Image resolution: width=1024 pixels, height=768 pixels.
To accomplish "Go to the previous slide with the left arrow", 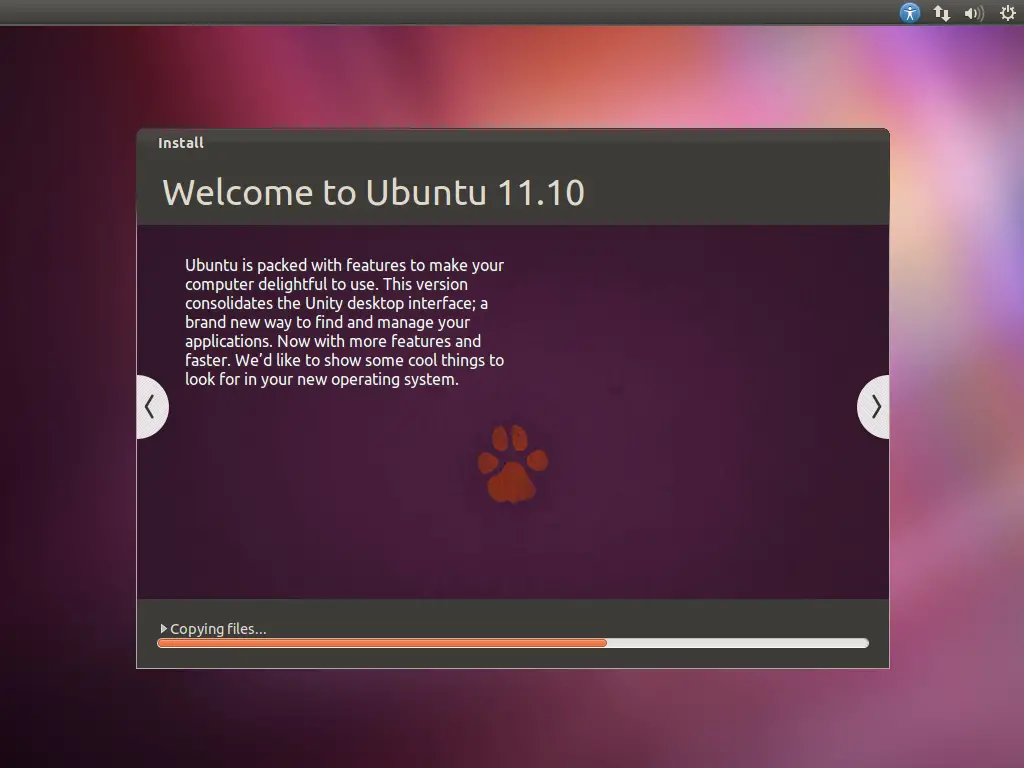I will pos(152,407).
